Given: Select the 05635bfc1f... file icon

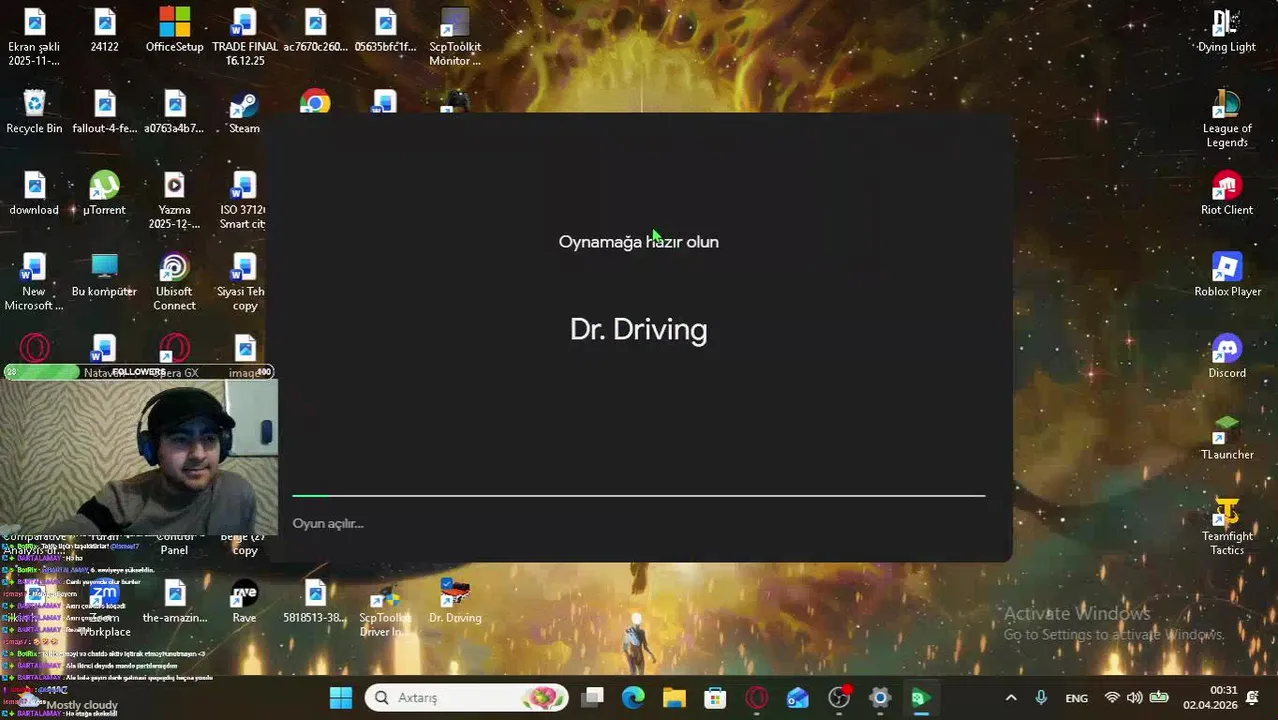Looking at the screenshot, I should [385, 31].
